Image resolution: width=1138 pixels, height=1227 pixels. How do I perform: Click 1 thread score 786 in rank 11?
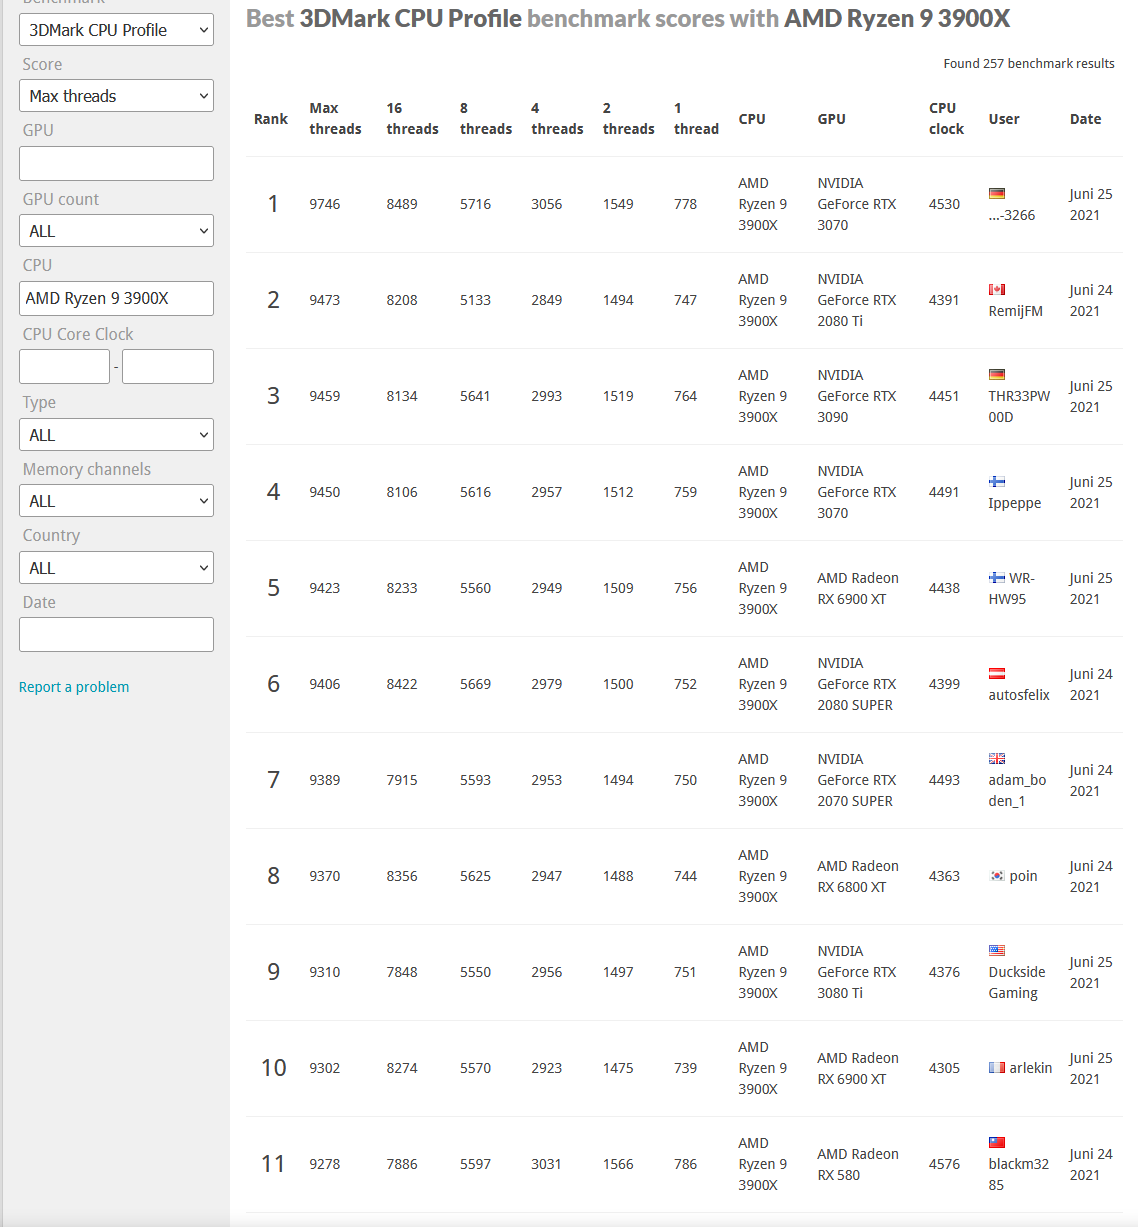click(685, 1164)
